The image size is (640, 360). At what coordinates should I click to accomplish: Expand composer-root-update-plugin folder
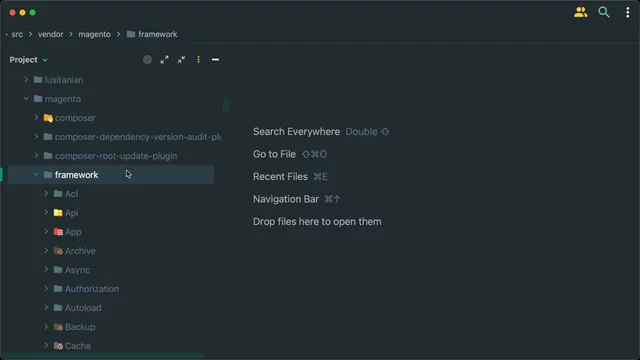36,156
